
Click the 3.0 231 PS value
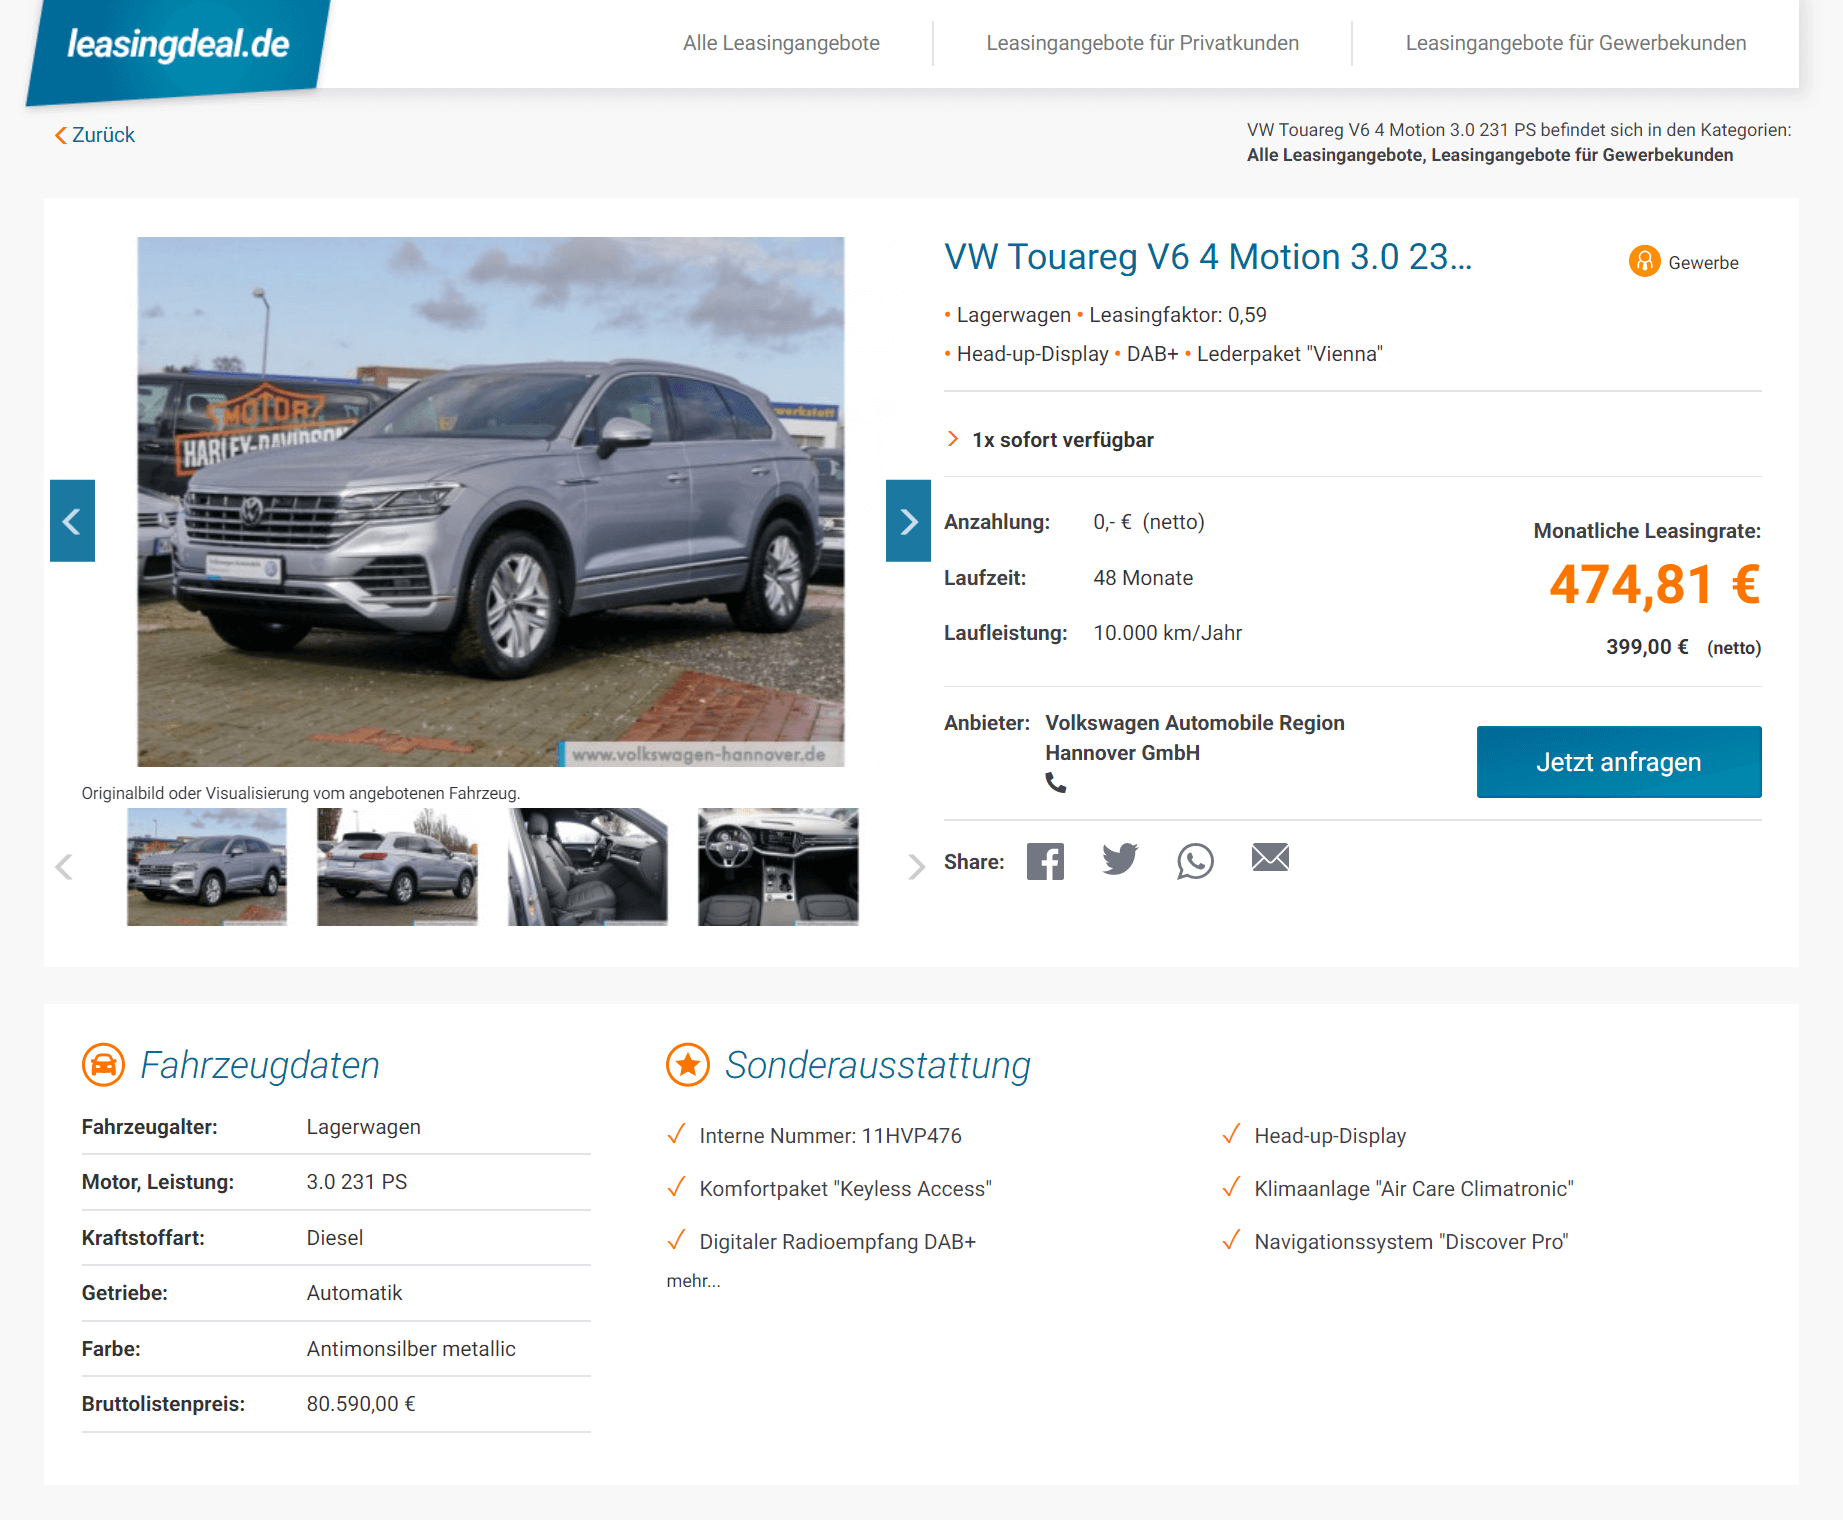pyautogui.click(x=357, y=1182)
